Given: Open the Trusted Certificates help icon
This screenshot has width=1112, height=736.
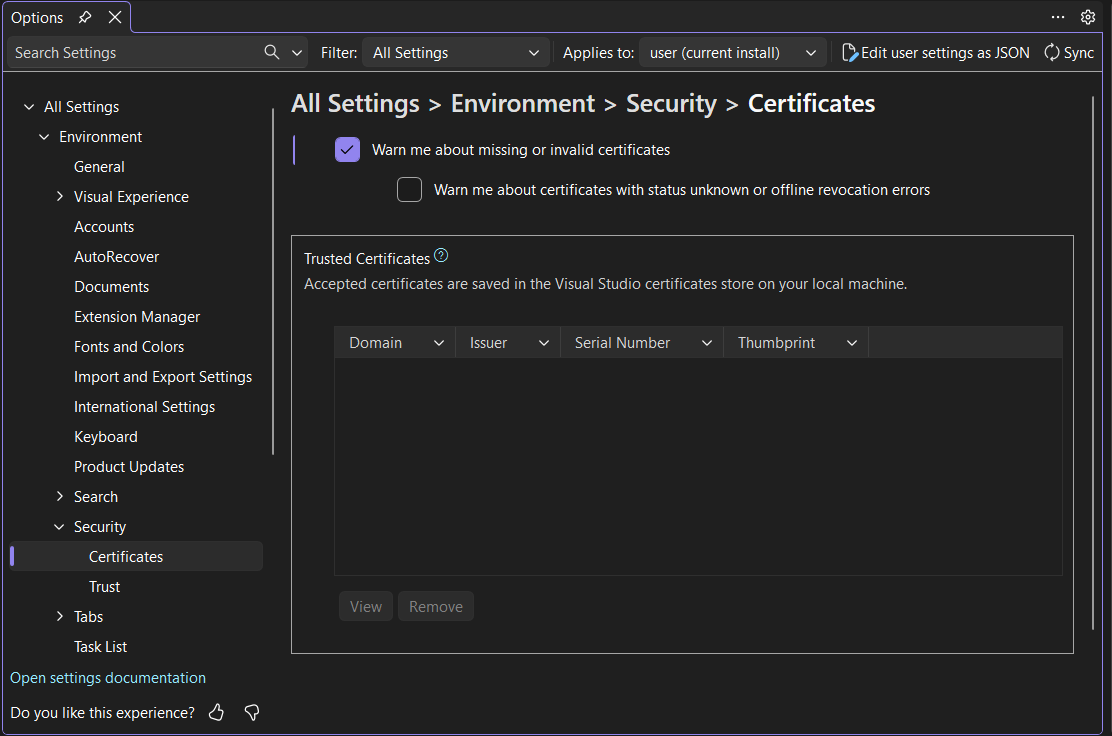Looking at the screenshot, I should click(441, 255).
